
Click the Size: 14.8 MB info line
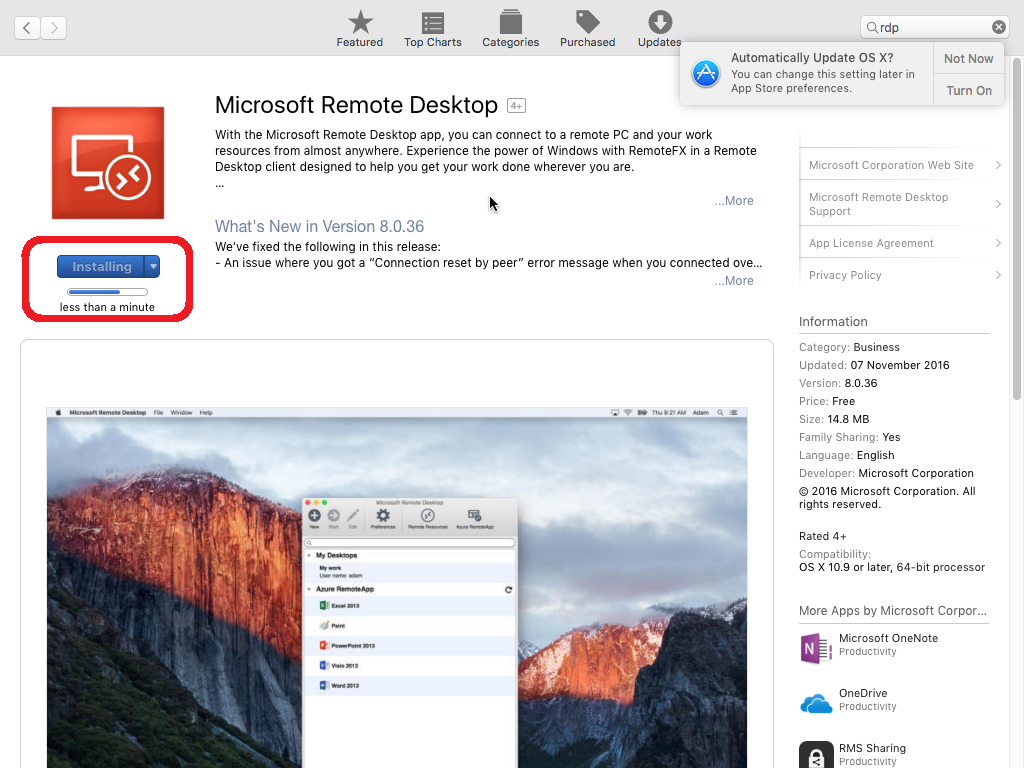coord(834,419)
